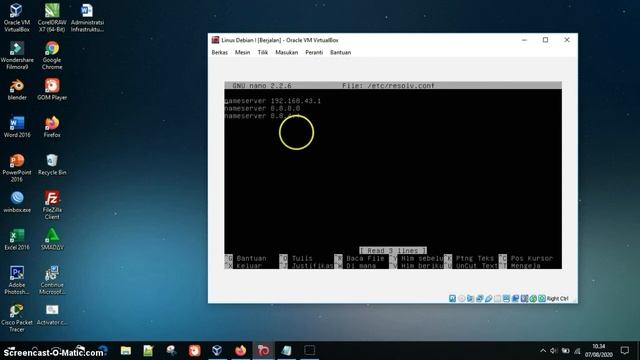Click the recording status icon

coord(515,298)
